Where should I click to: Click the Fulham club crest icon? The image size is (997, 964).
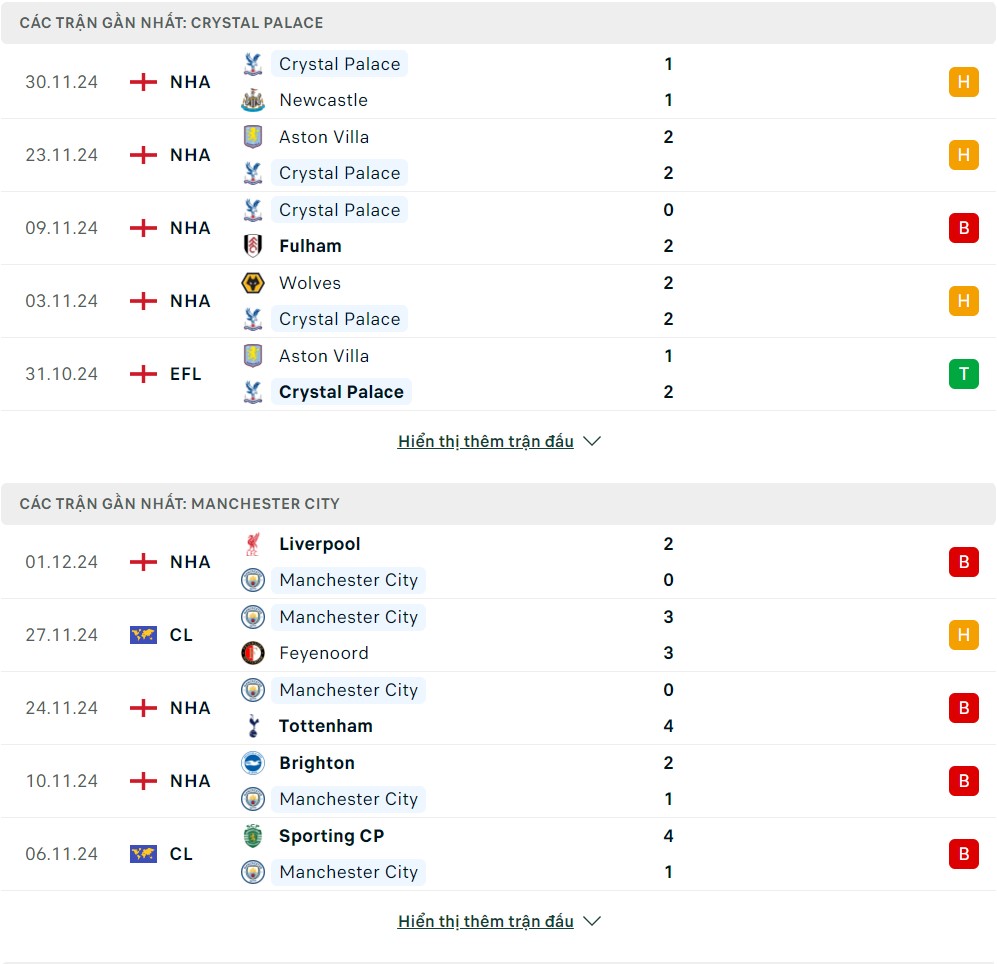pyautogui.click(x=253, y=246)
